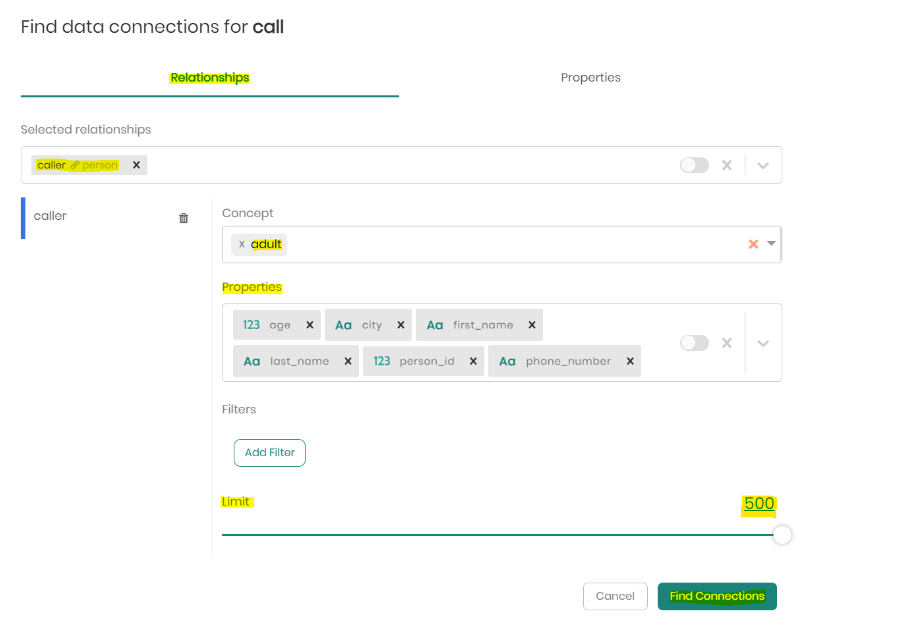
Task: Remove the age property chip
Action: coord(309,325)
